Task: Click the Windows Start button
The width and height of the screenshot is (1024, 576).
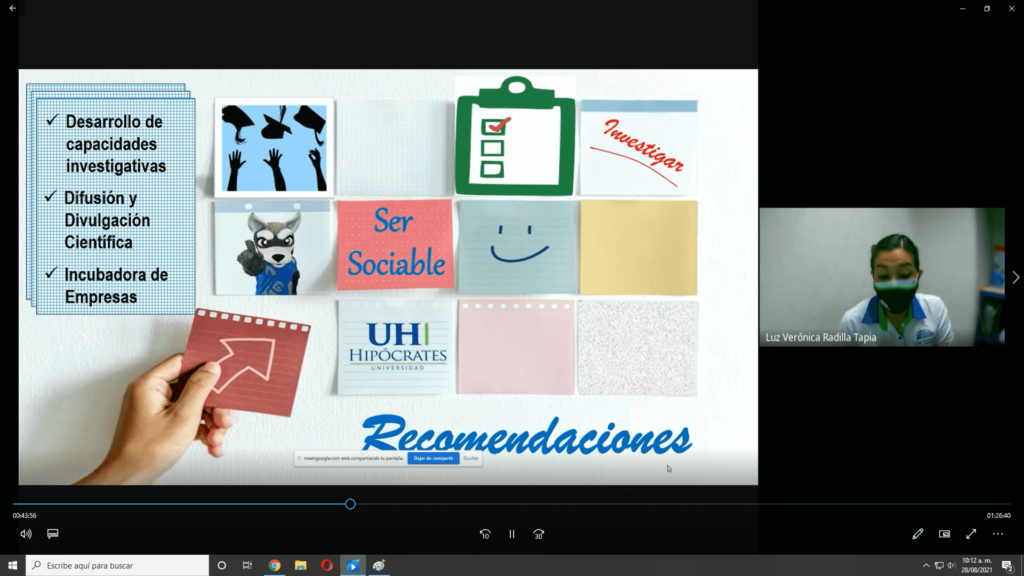Action: point(12,565)
